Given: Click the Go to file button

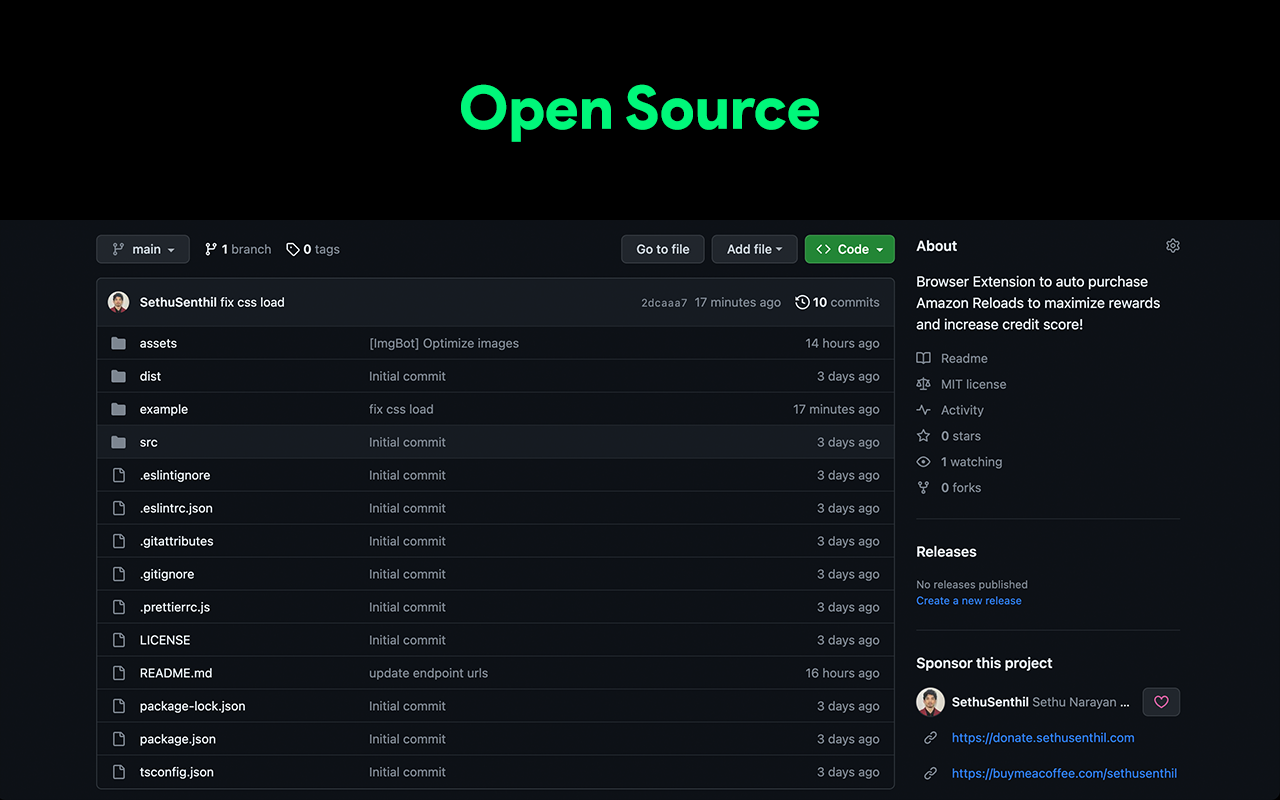Looking at the screenshot, I should [663, 249].
